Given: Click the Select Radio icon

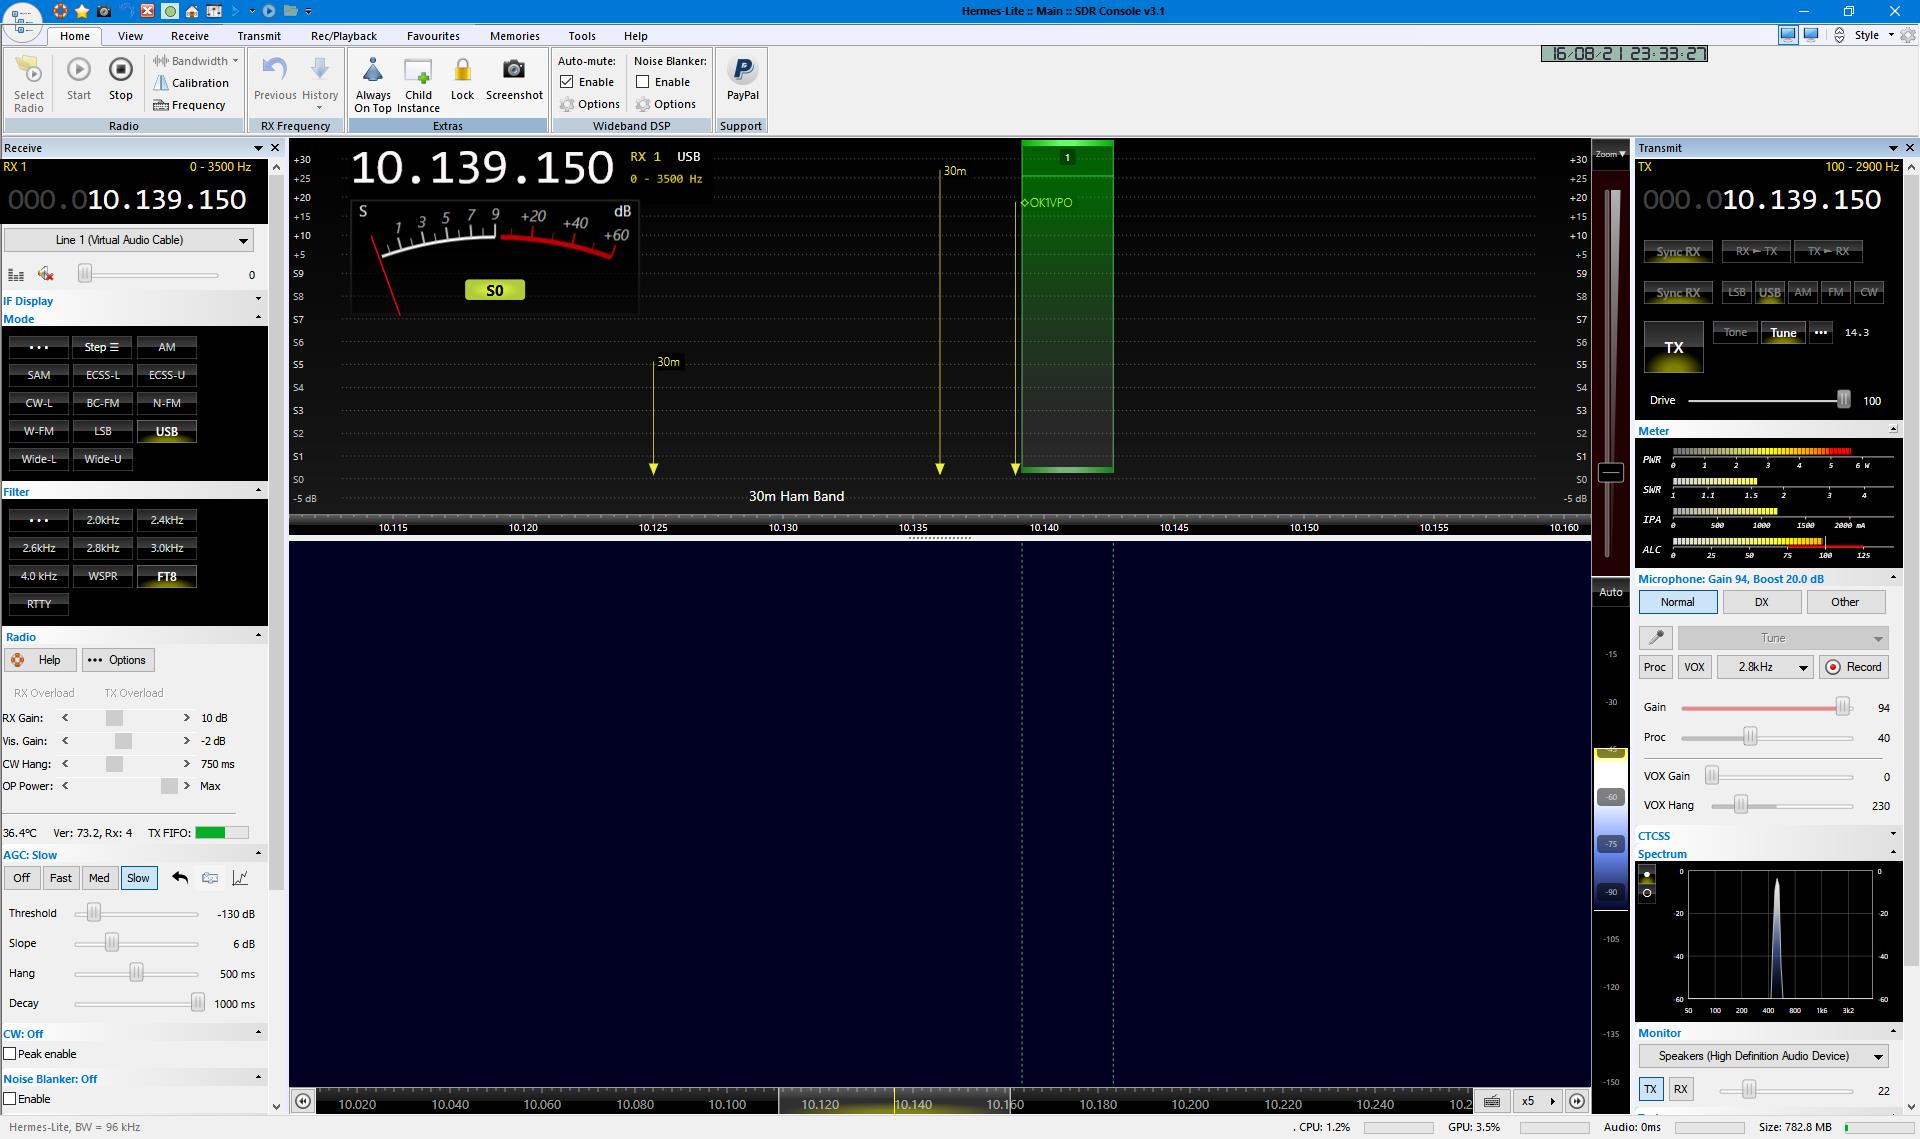Looking at the screenshot, I should [29, 71].
